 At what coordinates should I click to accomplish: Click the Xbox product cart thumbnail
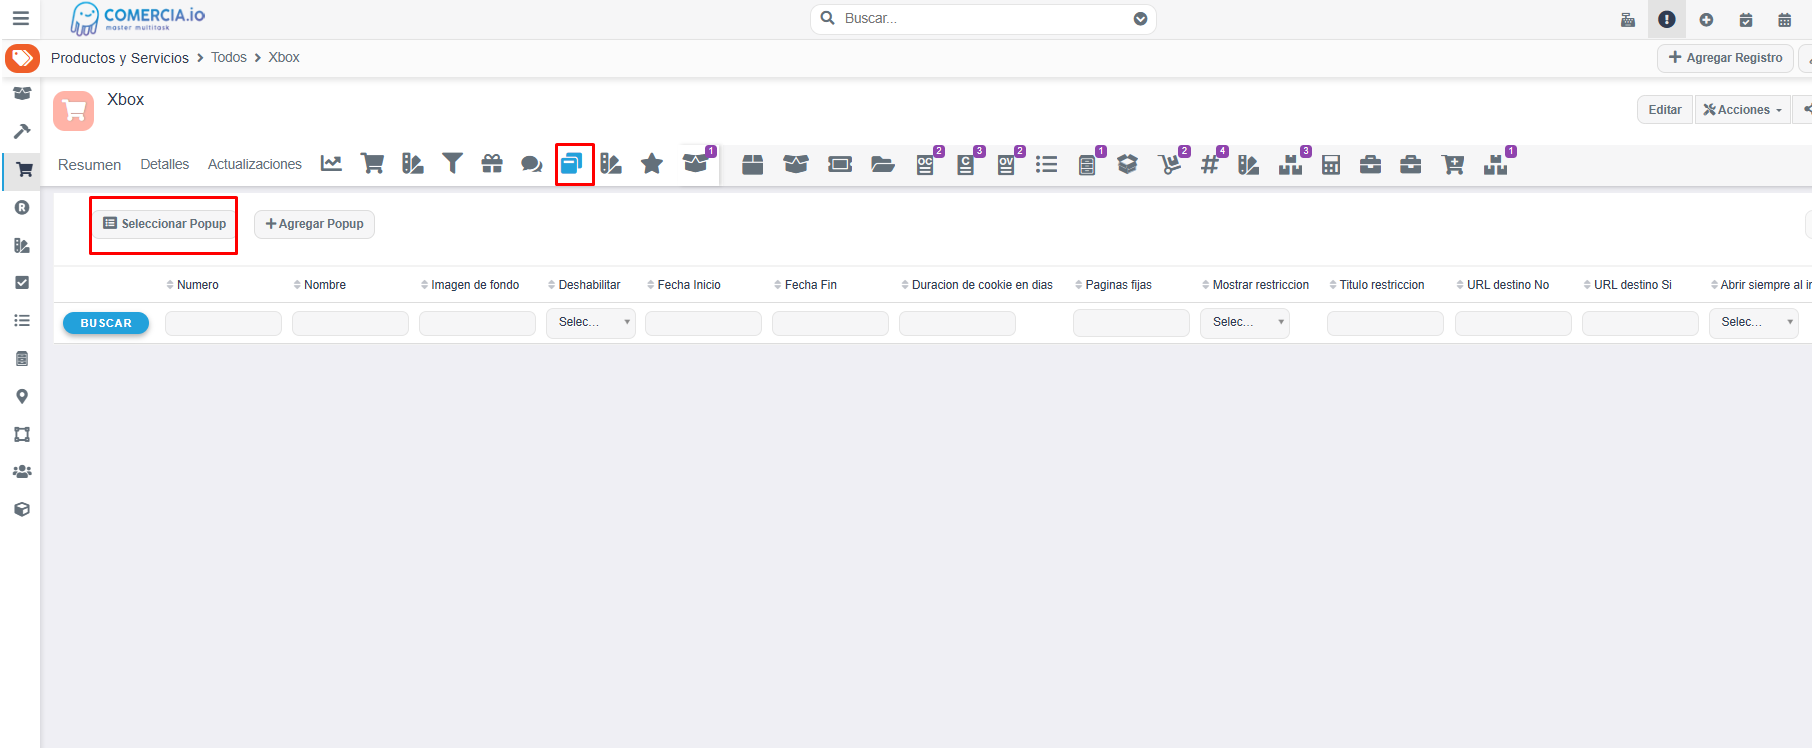pyautogui.click(x=73, y=111)
